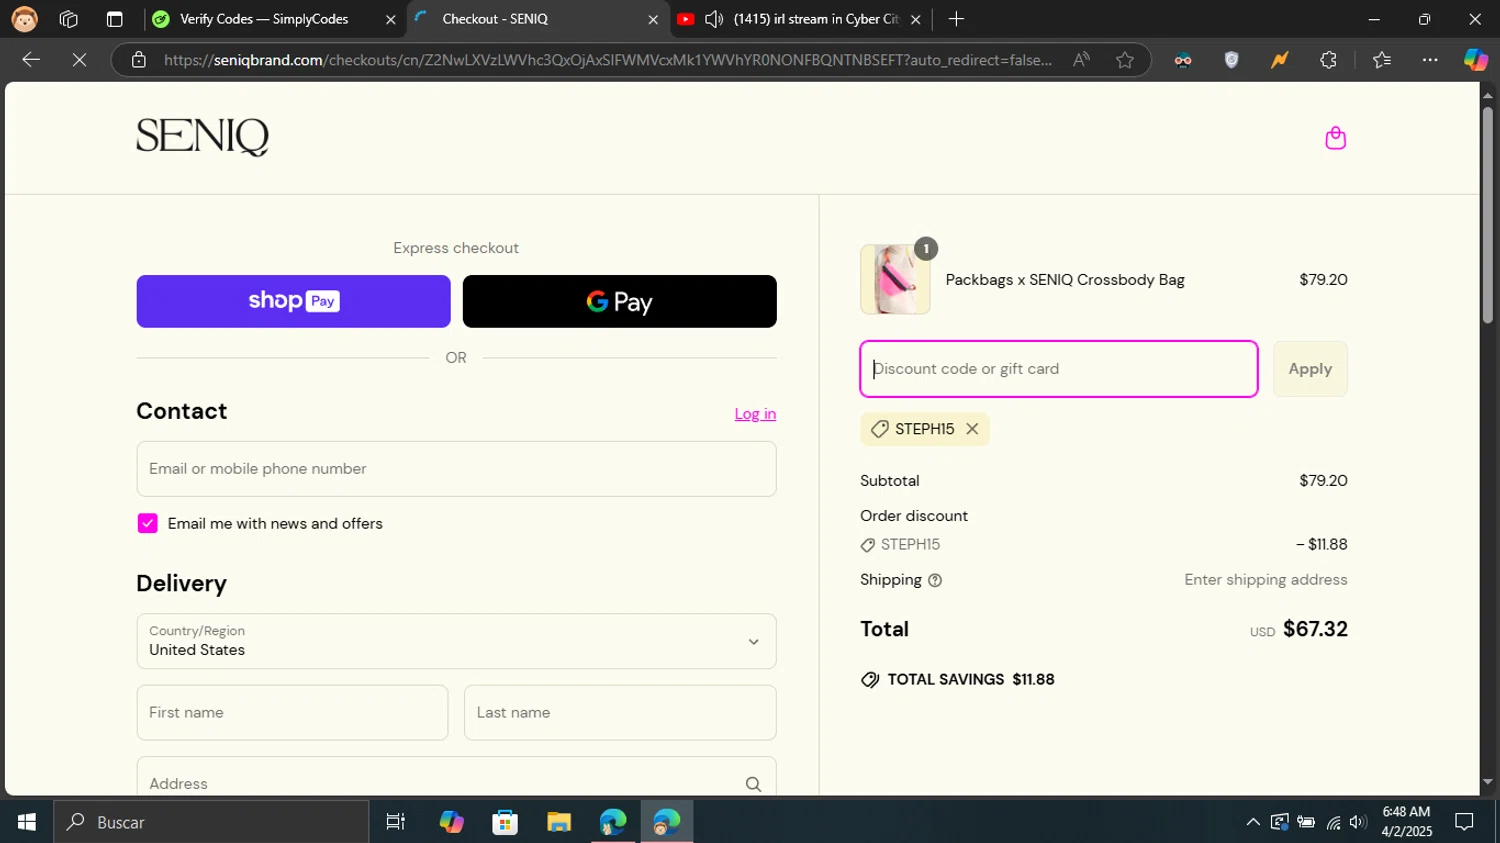Click the Buscar taskbar search box
The height and width of the screenshot is (843, 1500).
coord(211,822)
